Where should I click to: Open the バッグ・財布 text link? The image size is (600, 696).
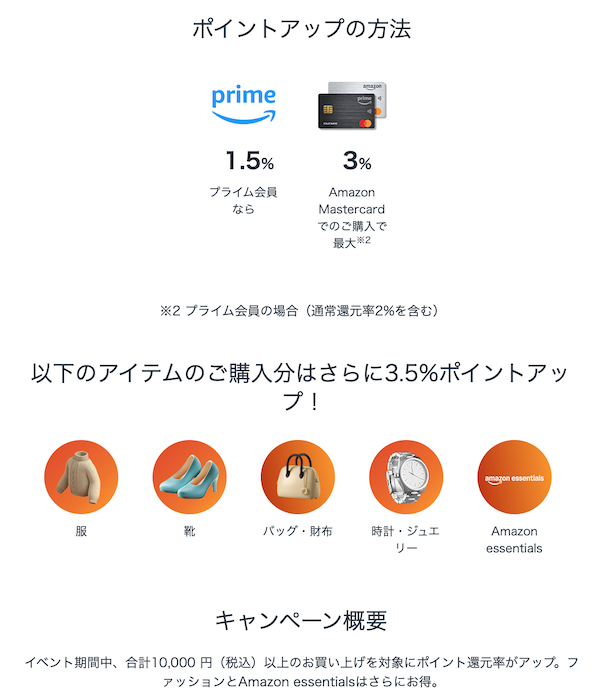coord(297,531)
